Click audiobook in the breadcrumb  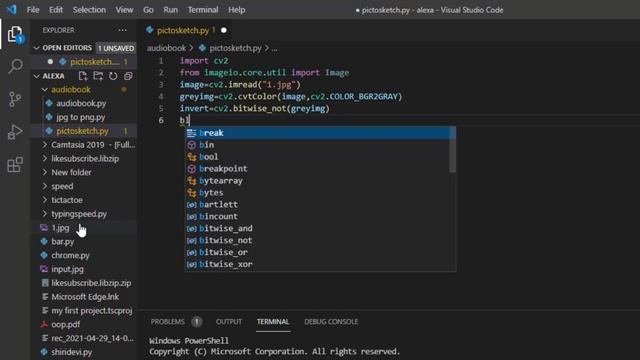click(166, 48)
